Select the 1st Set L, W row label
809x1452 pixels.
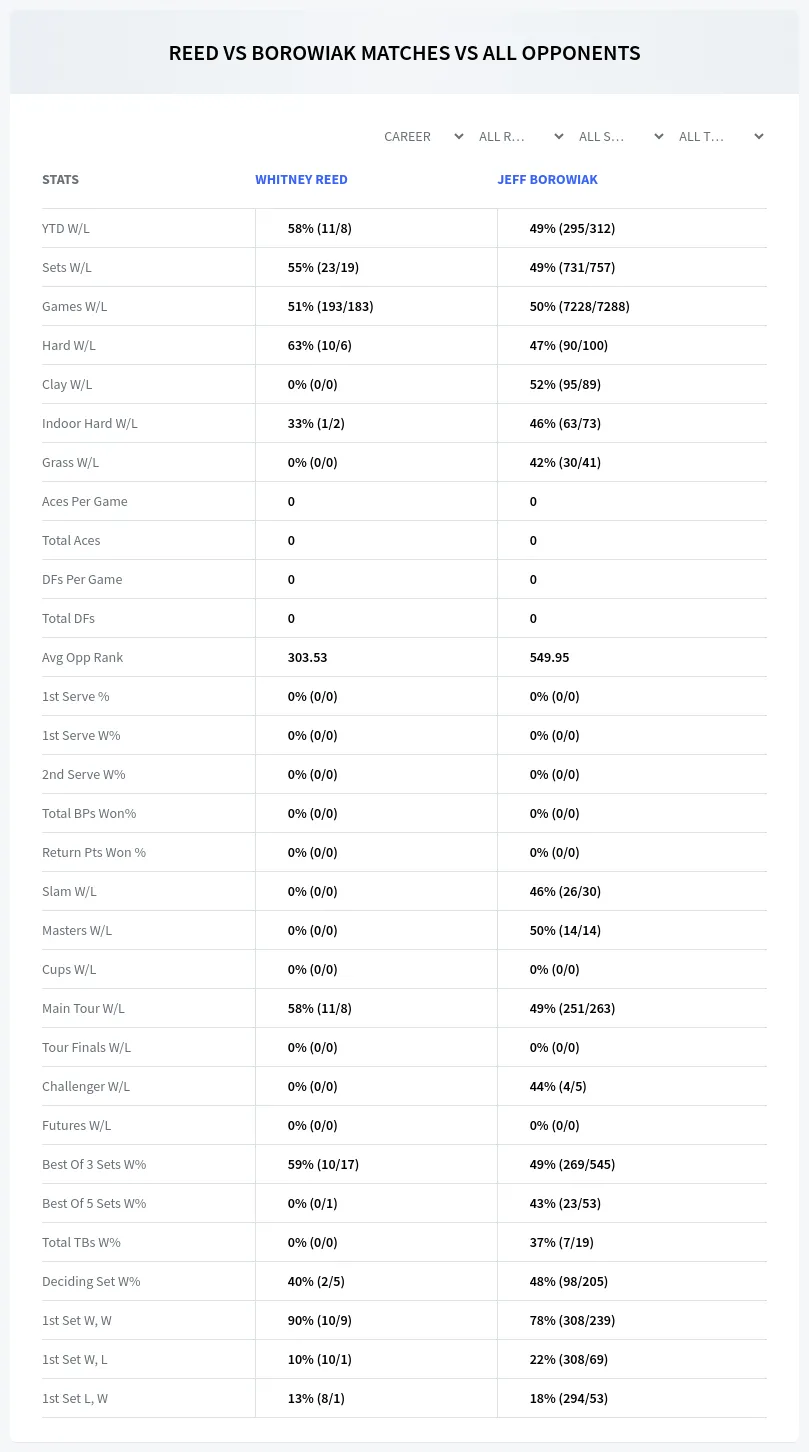[x=75, y=1398]
